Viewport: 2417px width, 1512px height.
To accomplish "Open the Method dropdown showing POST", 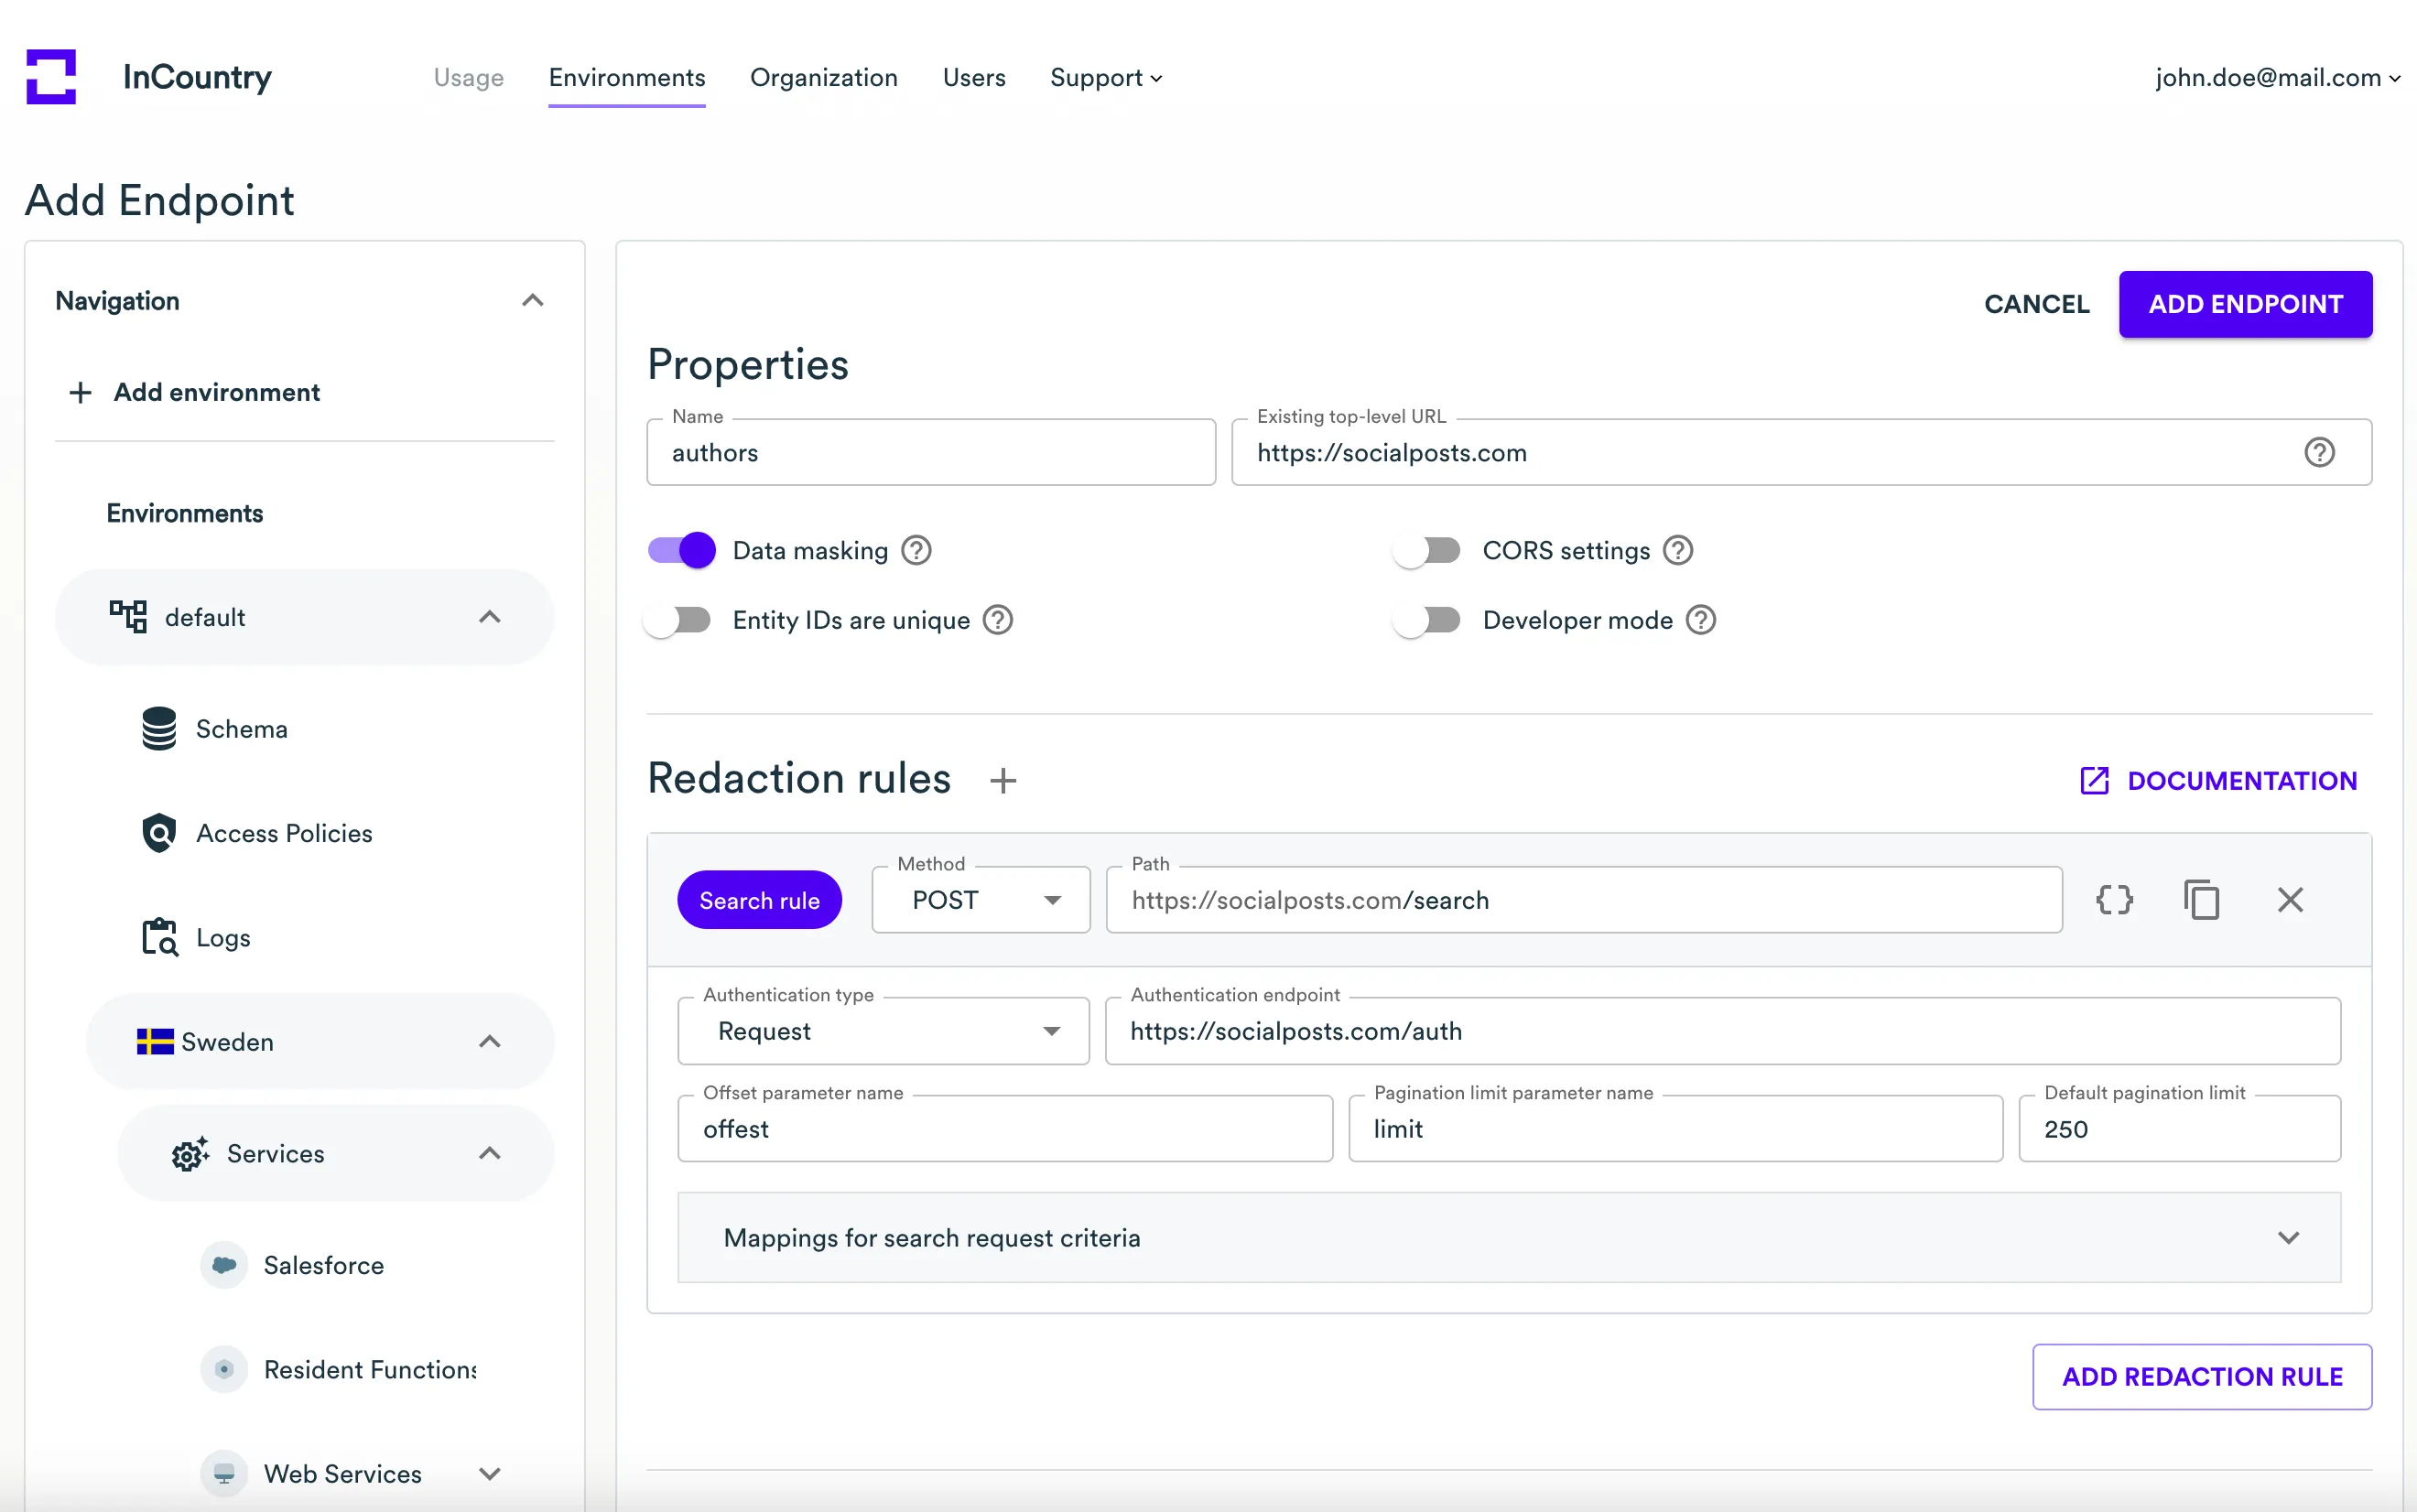I will (980, 900).
